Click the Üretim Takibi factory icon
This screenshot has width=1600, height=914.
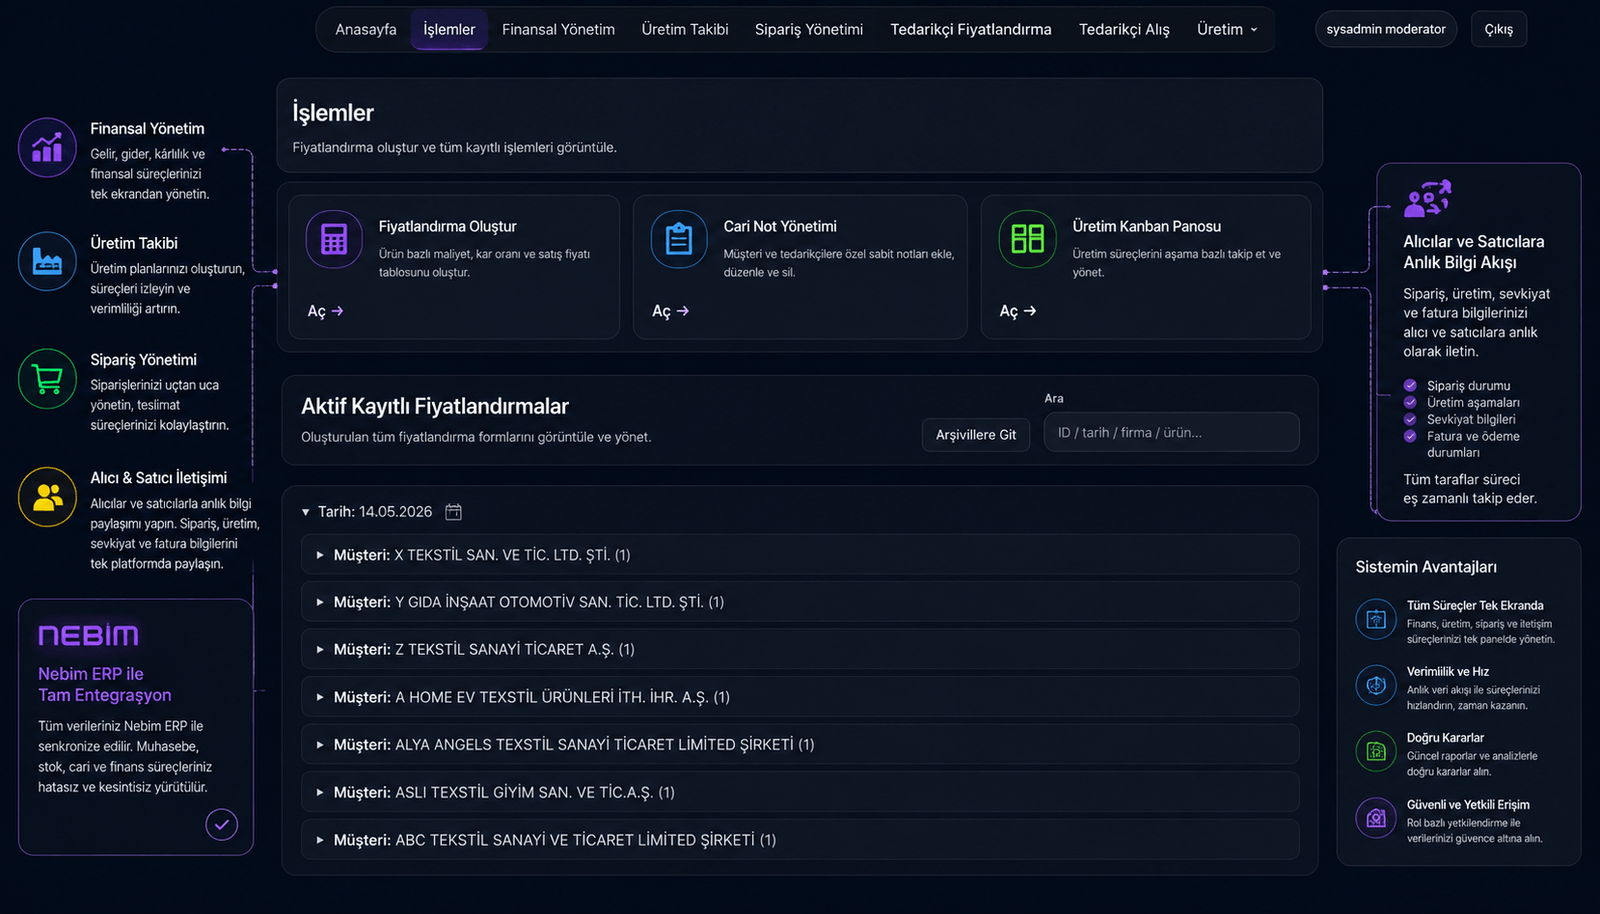pyautogui.click(x=47, y=261)
